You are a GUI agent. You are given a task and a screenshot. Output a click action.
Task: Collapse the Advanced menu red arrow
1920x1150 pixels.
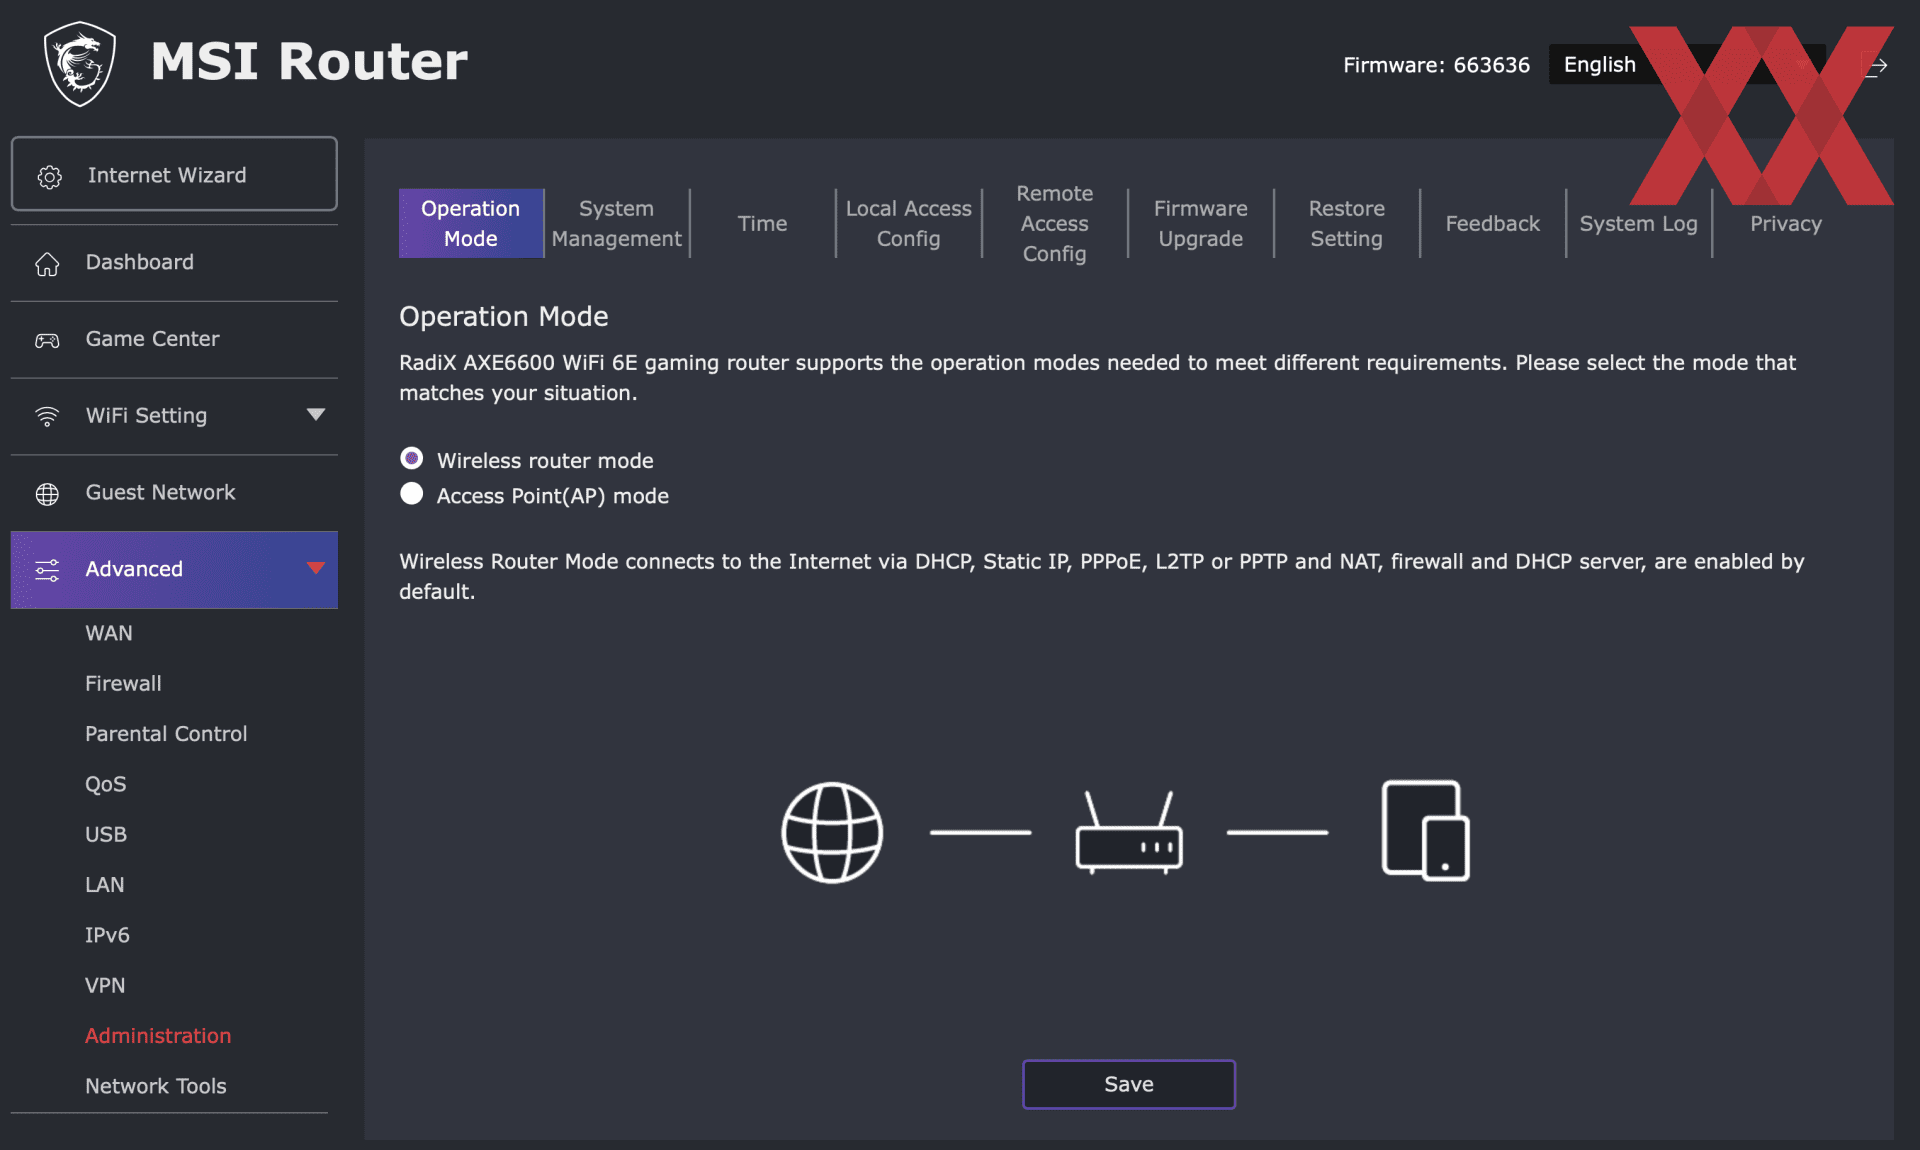point(316,568)
